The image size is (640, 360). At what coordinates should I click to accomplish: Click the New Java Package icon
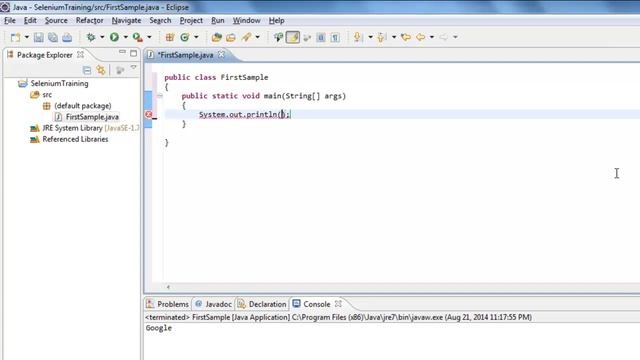click(x=170, y=38)
